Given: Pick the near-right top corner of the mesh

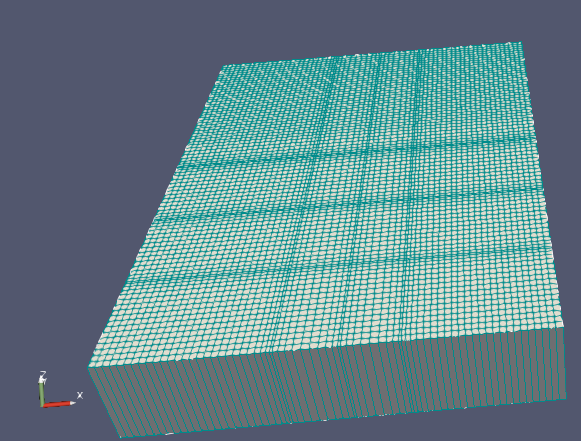Looking at the screenshot, I should pos(563,328).
